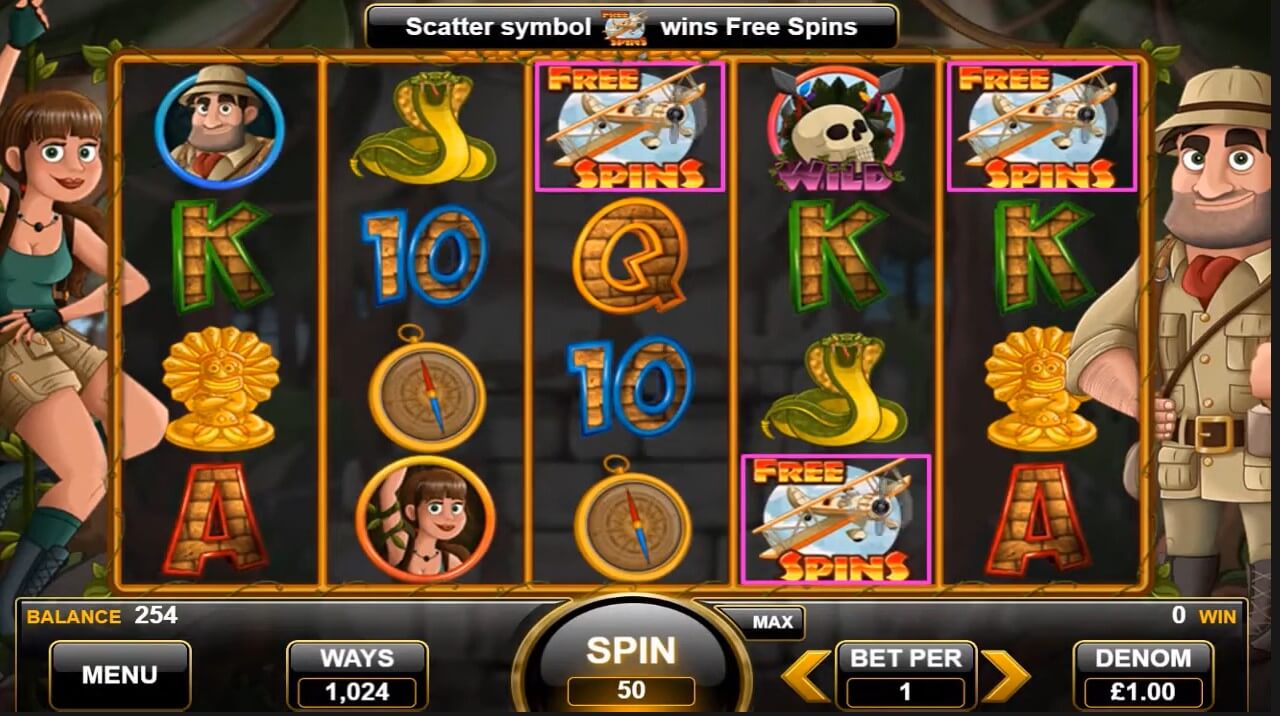The image size is (1280, 716).
Task: Click the Free Spins plane on reel three
Action: pyautogui.click(x=630, y=126)
